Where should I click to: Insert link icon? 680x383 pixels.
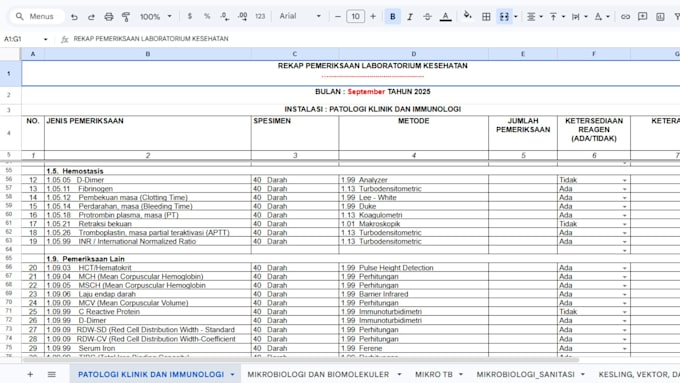pos(625,16)
